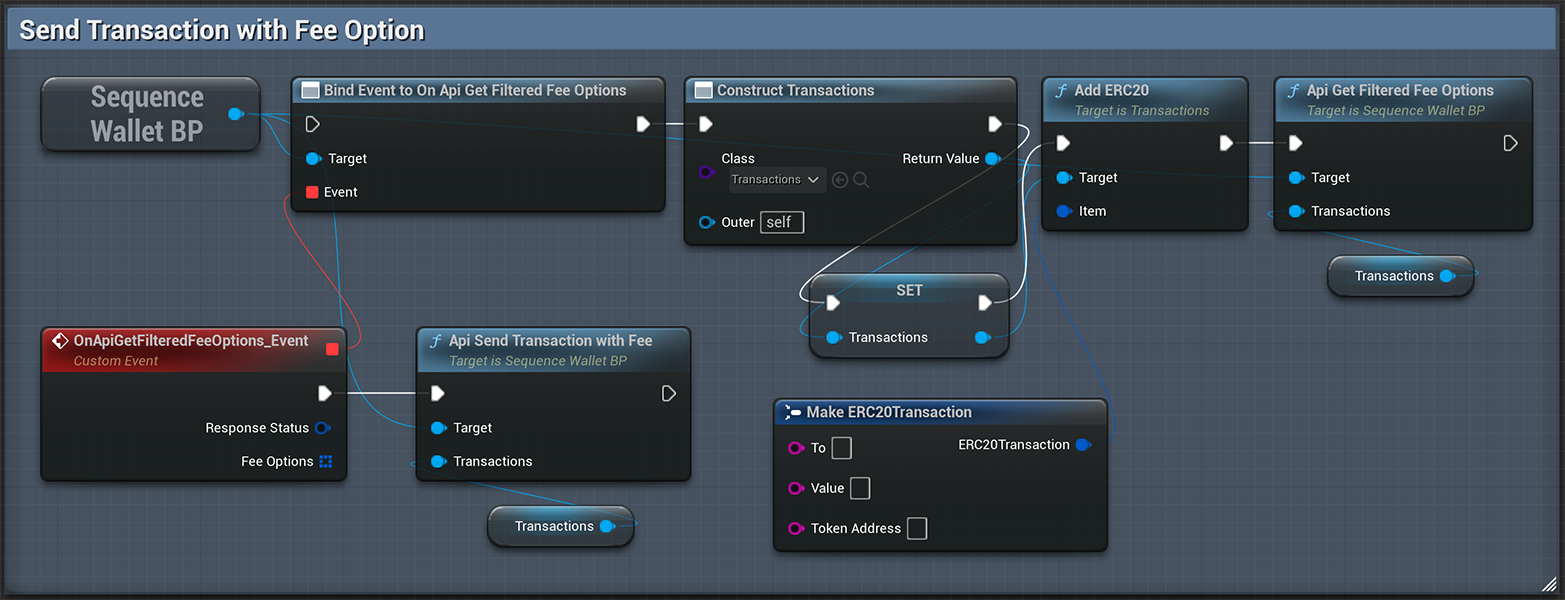Click Return Value pin on Construct Transactions
This screenshot has height=600, width=1565.
[x=992, y=158]
